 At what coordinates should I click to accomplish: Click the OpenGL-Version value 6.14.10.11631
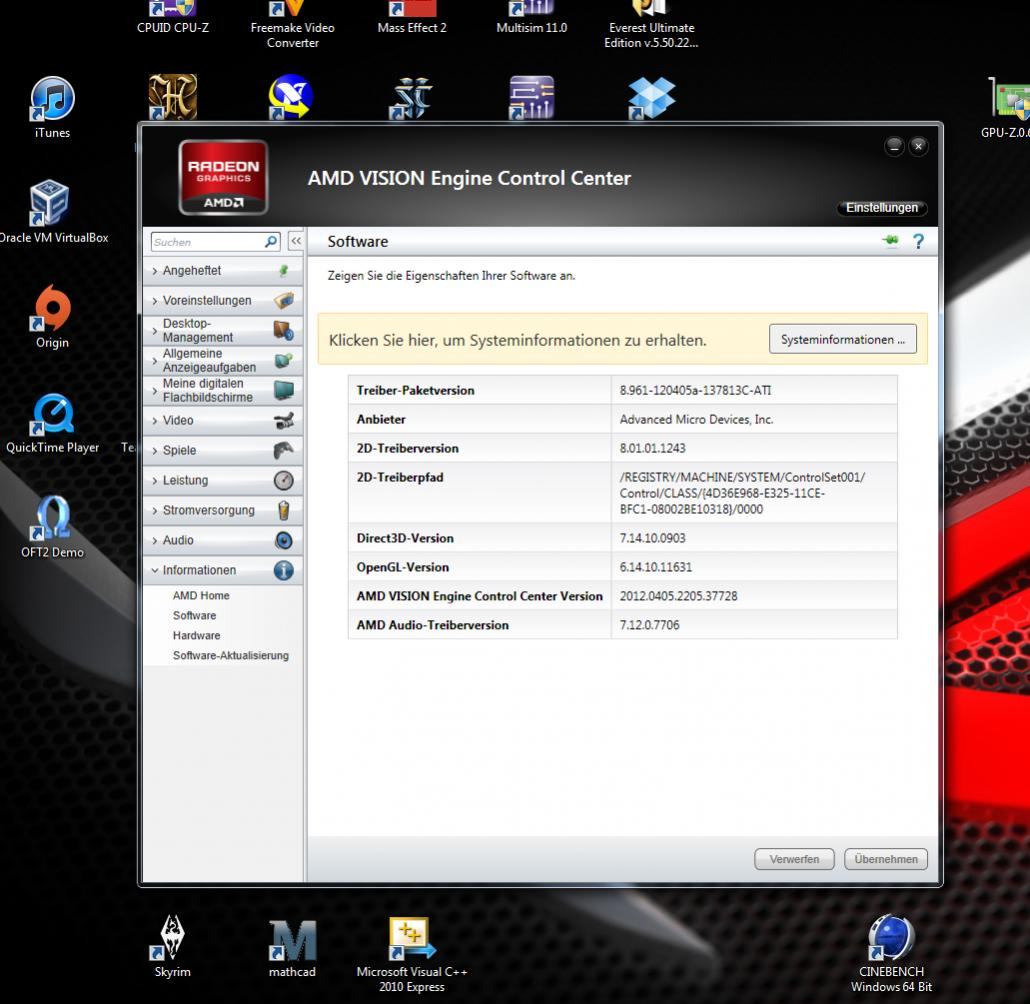(656, 567)
